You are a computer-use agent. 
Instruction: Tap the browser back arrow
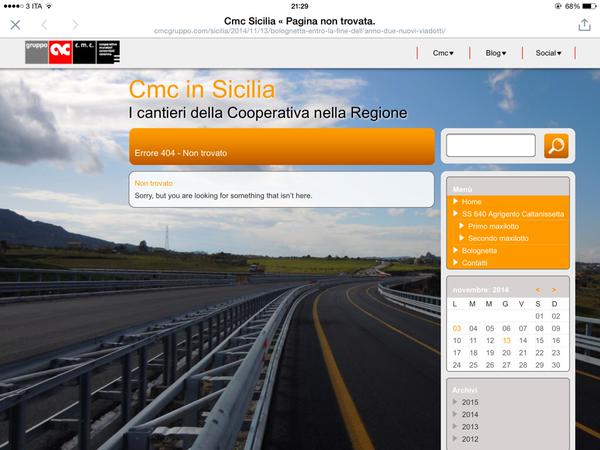pyautogui.click(x=45, y=24)
